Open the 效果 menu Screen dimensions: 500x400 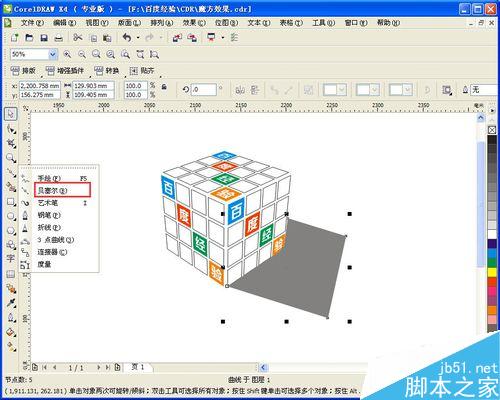[194, 23]
